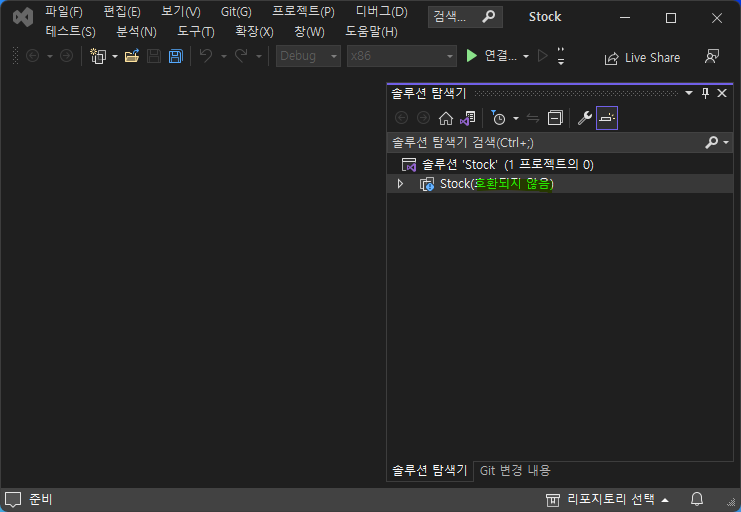Open the 보기(V) menu

(x=181, y=12)
